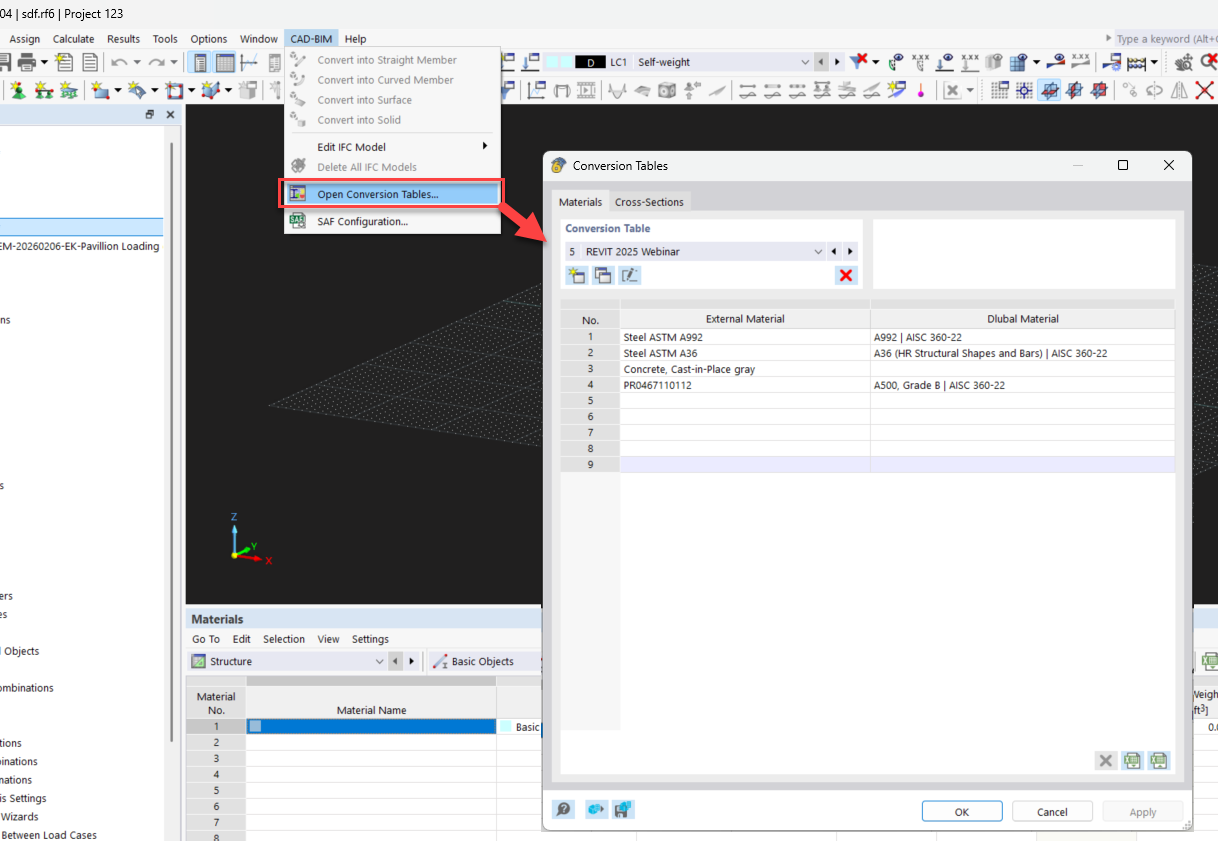Apply the conversion table changes
This screenshot has height=841, width=1218.
(1142, 811)
